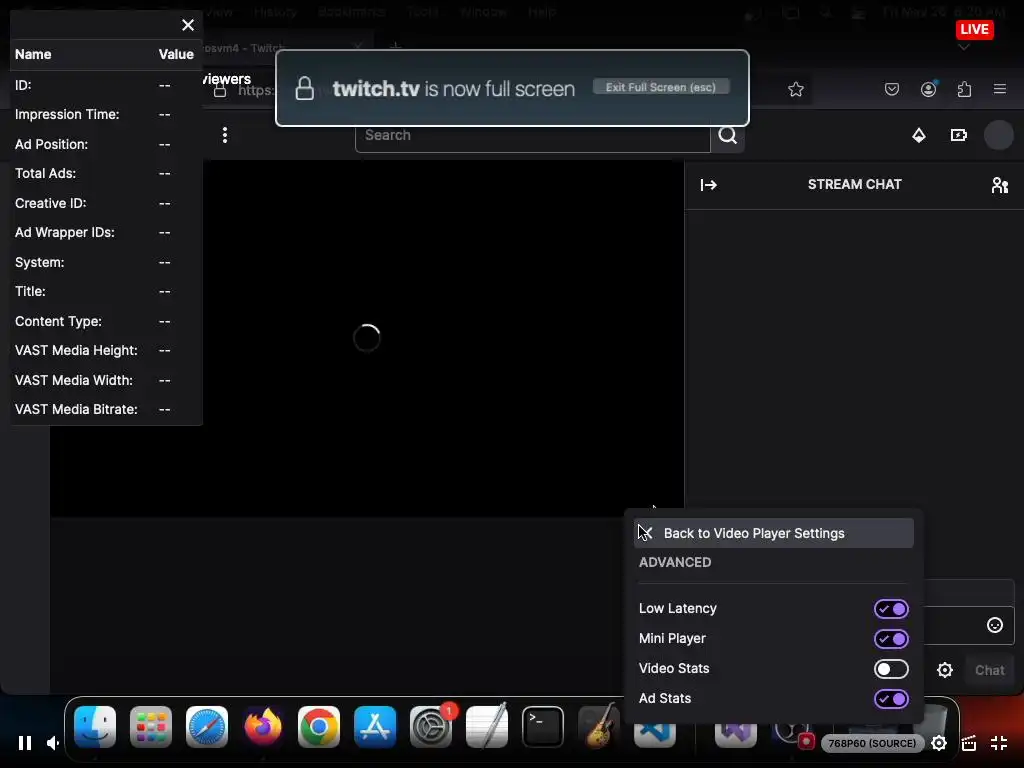Click the STREAM CHAT header text
The height and width of the screenshot is (768, 1024).
pos(854,185)
